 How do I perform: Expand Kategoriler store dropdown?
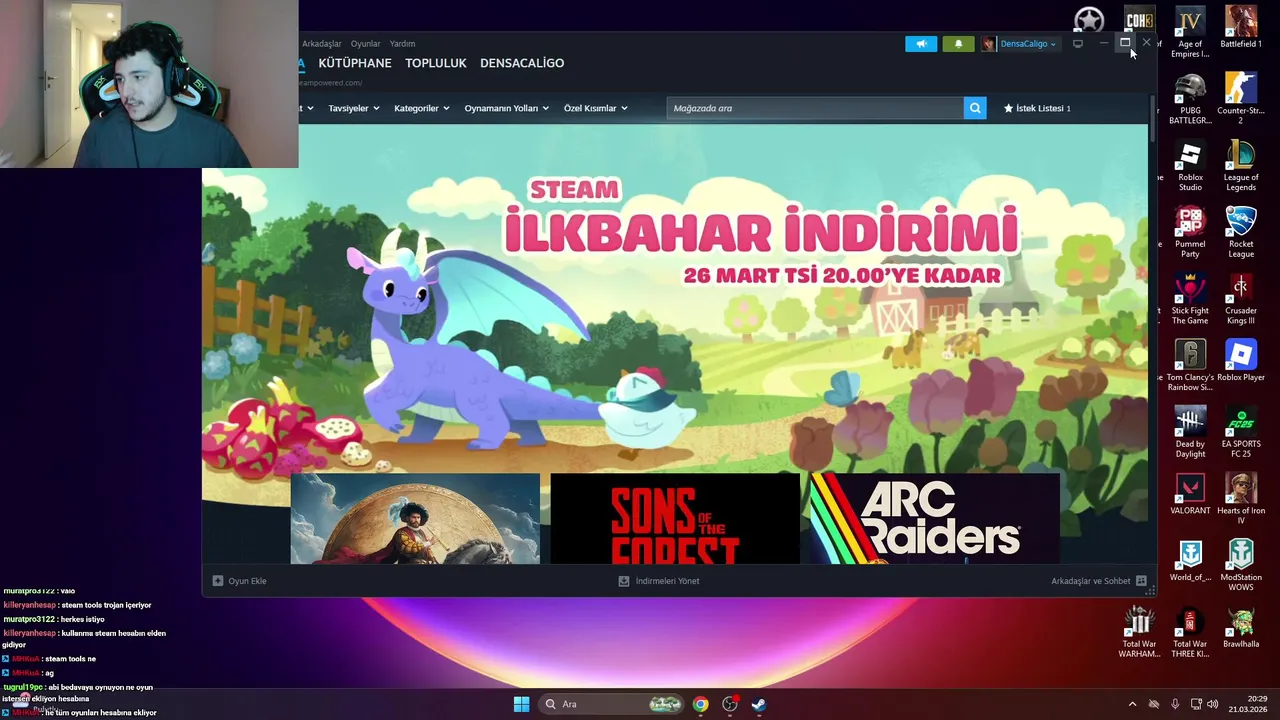tap(421, 108)
